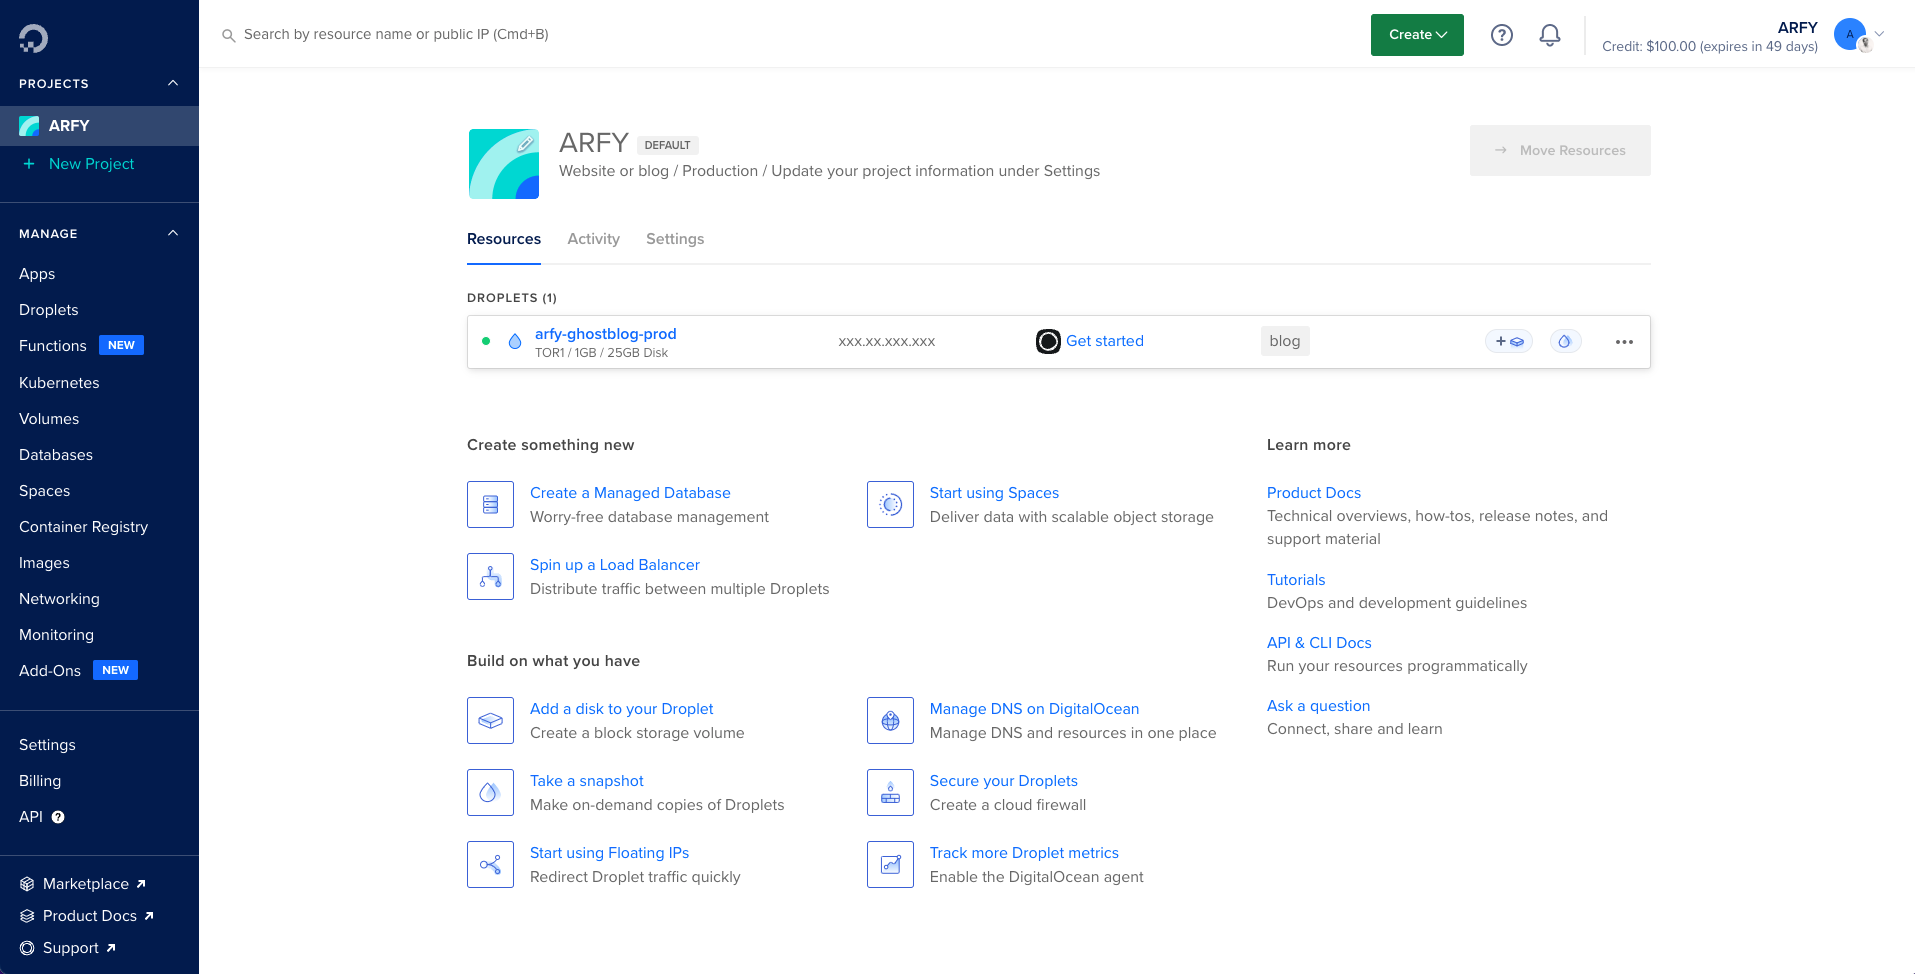Click Create a Managed Database link
Screen dimensions: 1915x974
(x=630, y=493)
